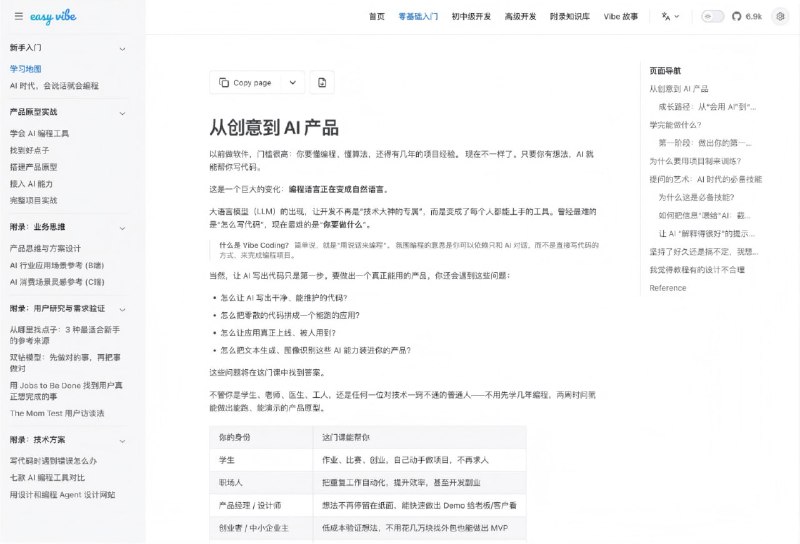800x544 pixels.
Task: Click the 页面导航 heading
Action: (x=665, y=70)
